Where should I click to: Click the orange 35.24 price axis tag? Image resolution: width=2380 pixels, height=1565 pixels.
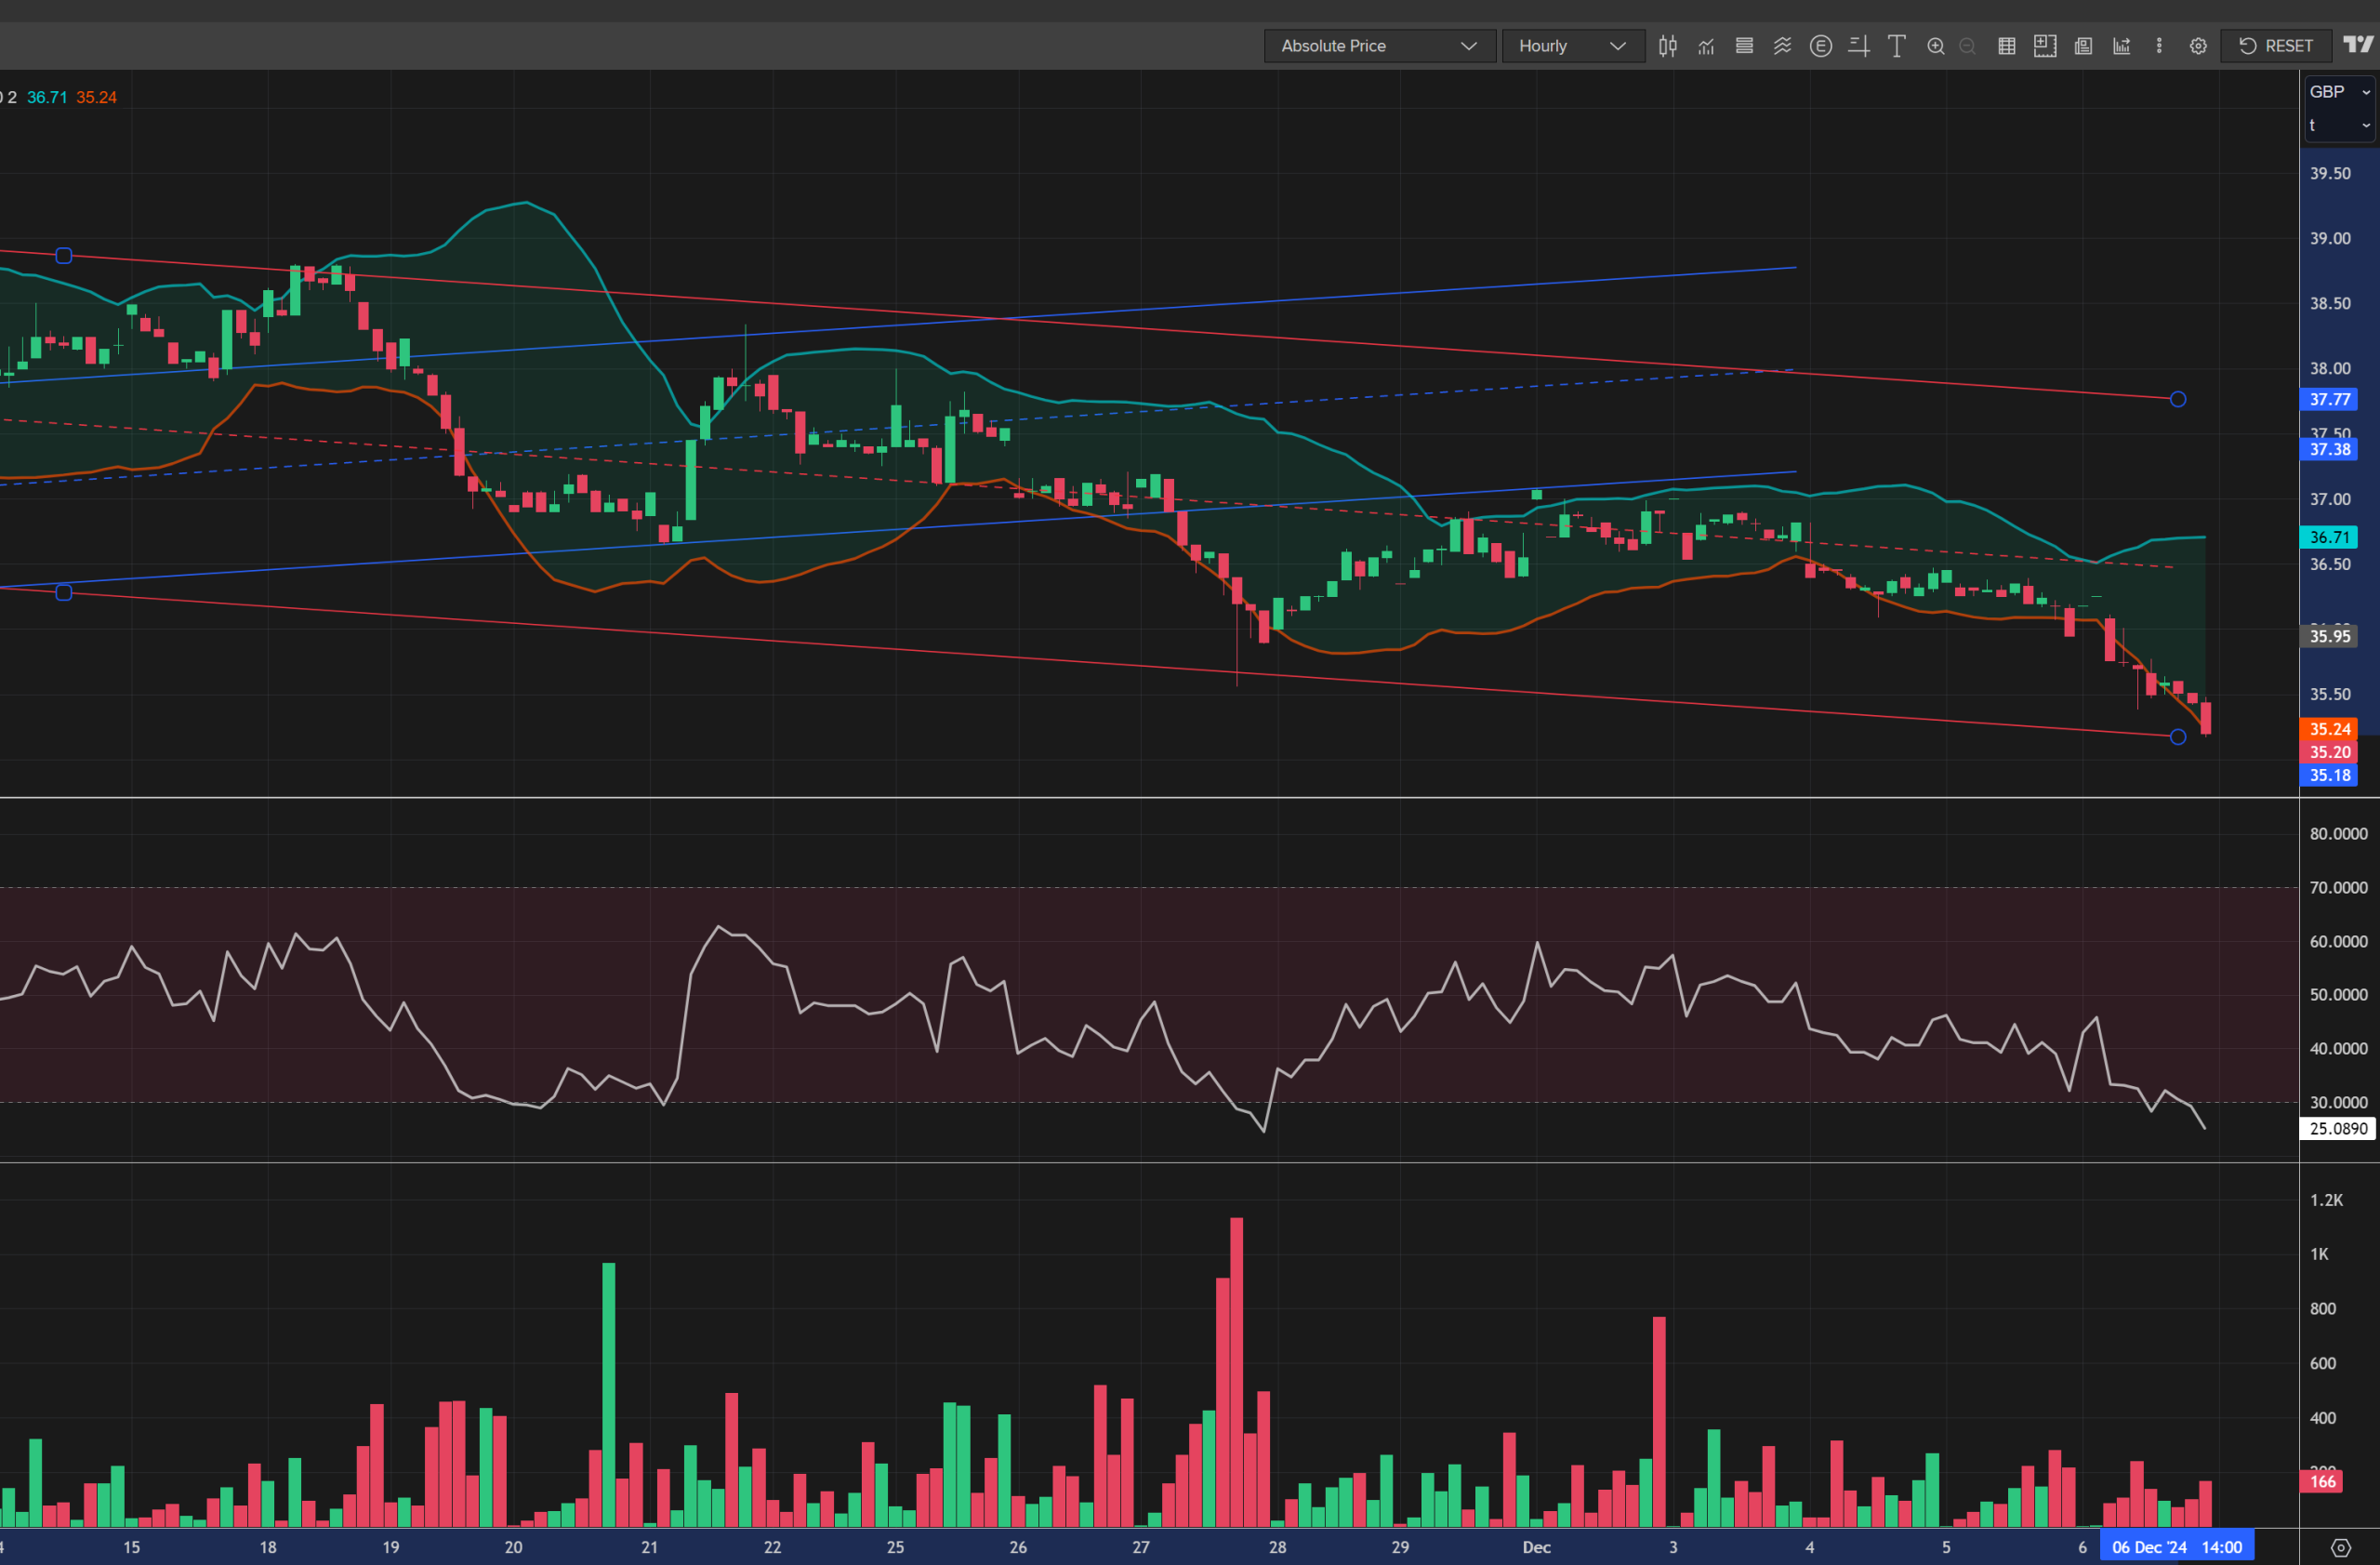pos(2329,729)
